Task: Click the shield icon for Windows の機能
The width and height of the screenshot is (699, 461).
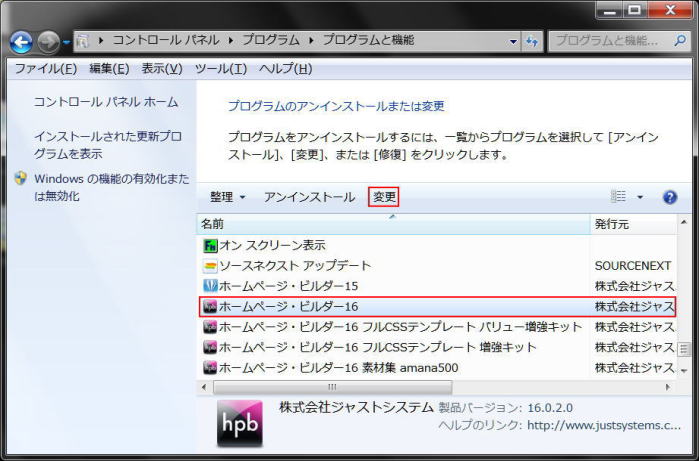Action: pos(21,178)
